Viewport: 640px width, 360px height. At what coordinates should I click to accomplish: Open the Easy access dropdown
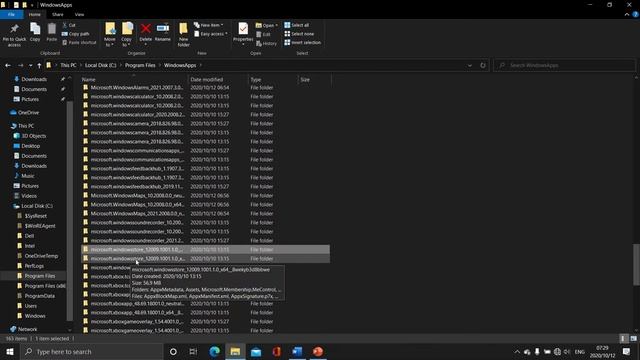pos(211,34)
